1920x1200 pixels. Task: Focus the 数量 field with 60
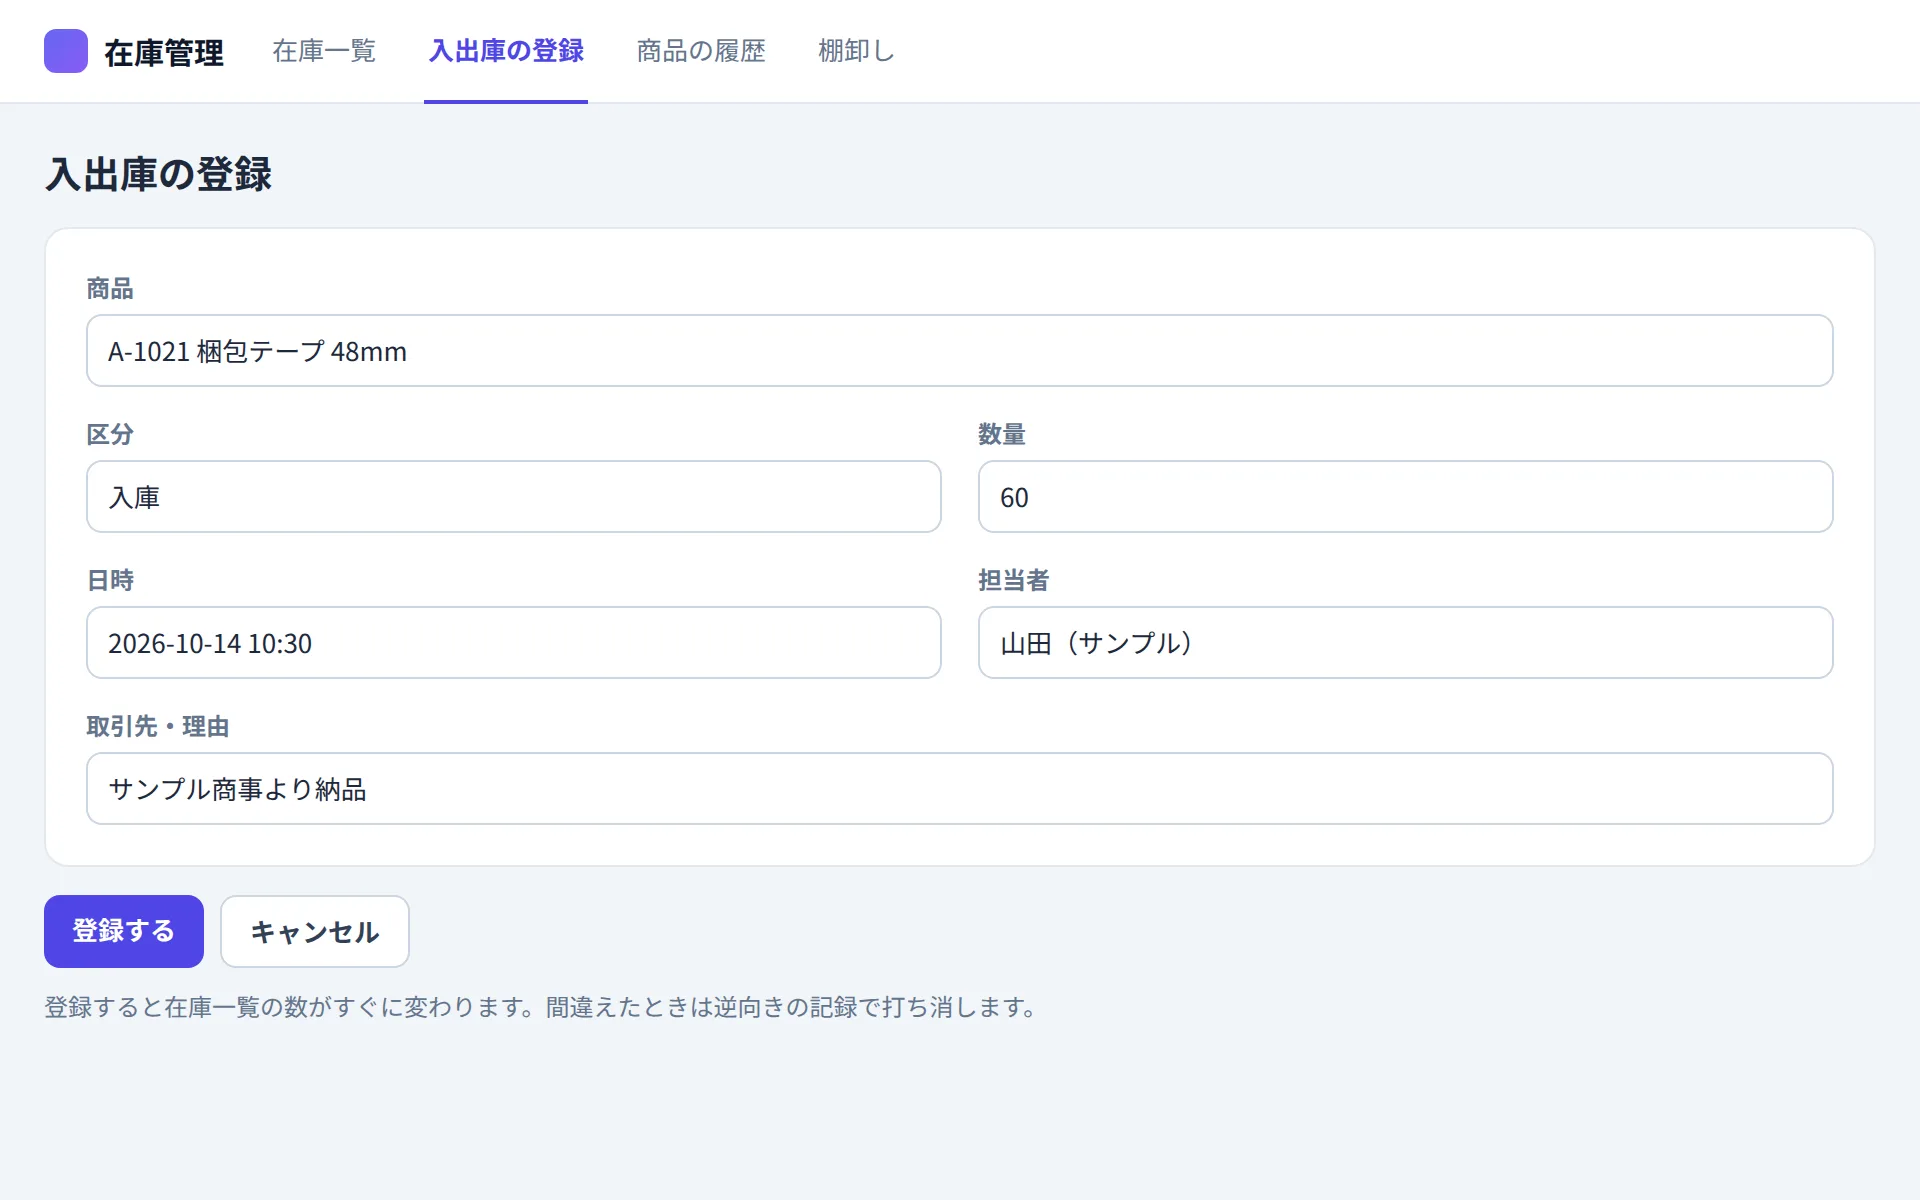click(x=1406, y=497)
